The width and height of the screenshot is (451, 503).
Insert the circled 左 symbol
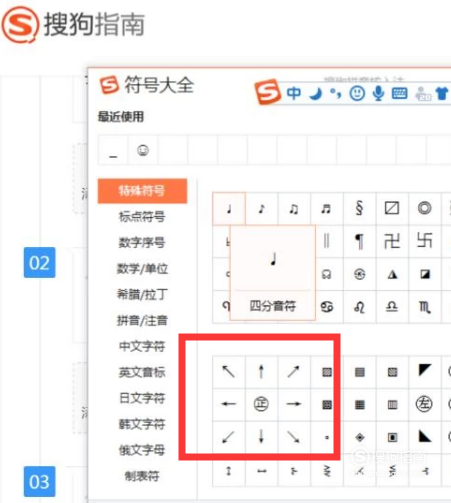click(424, 404)
